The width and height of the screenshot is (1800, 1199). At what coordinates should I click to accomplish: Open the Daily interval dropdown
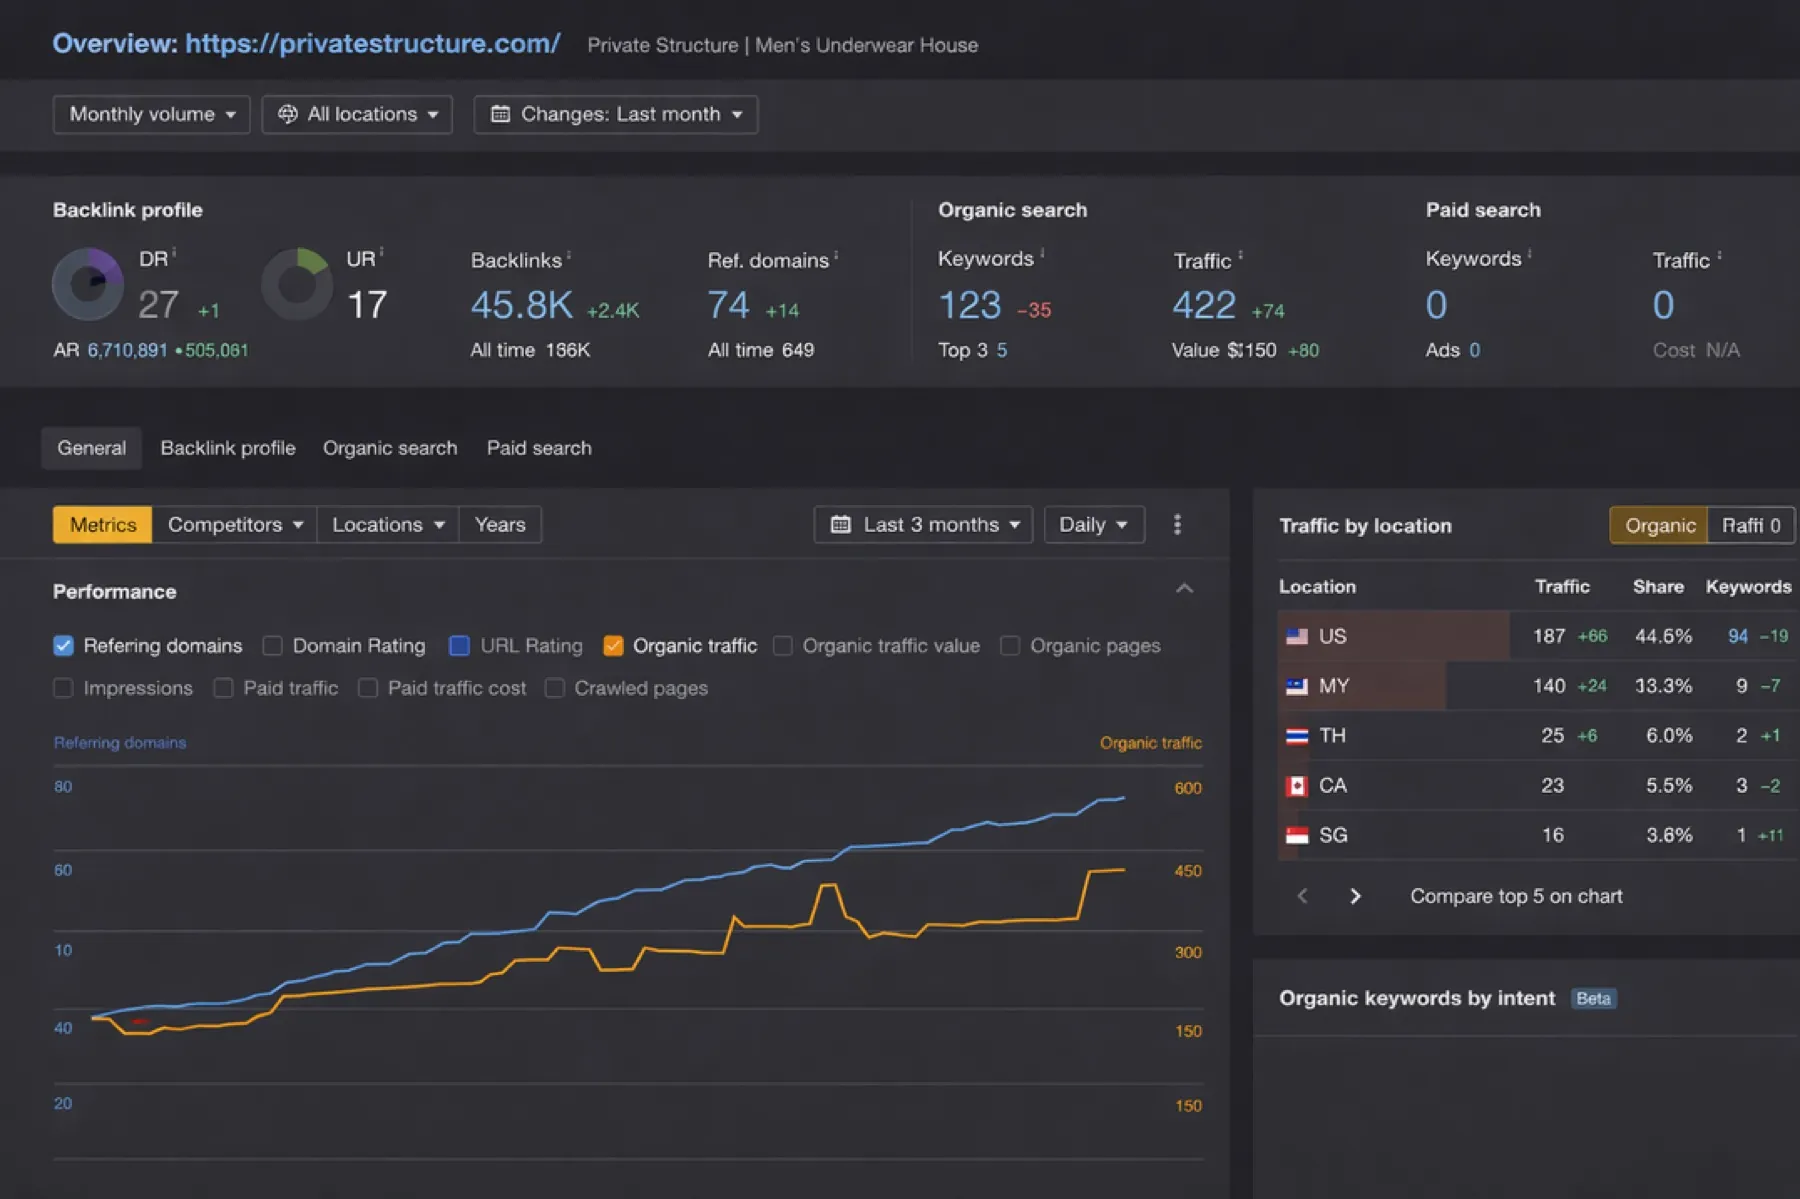pyautogui.click(x=1094, y=524)
